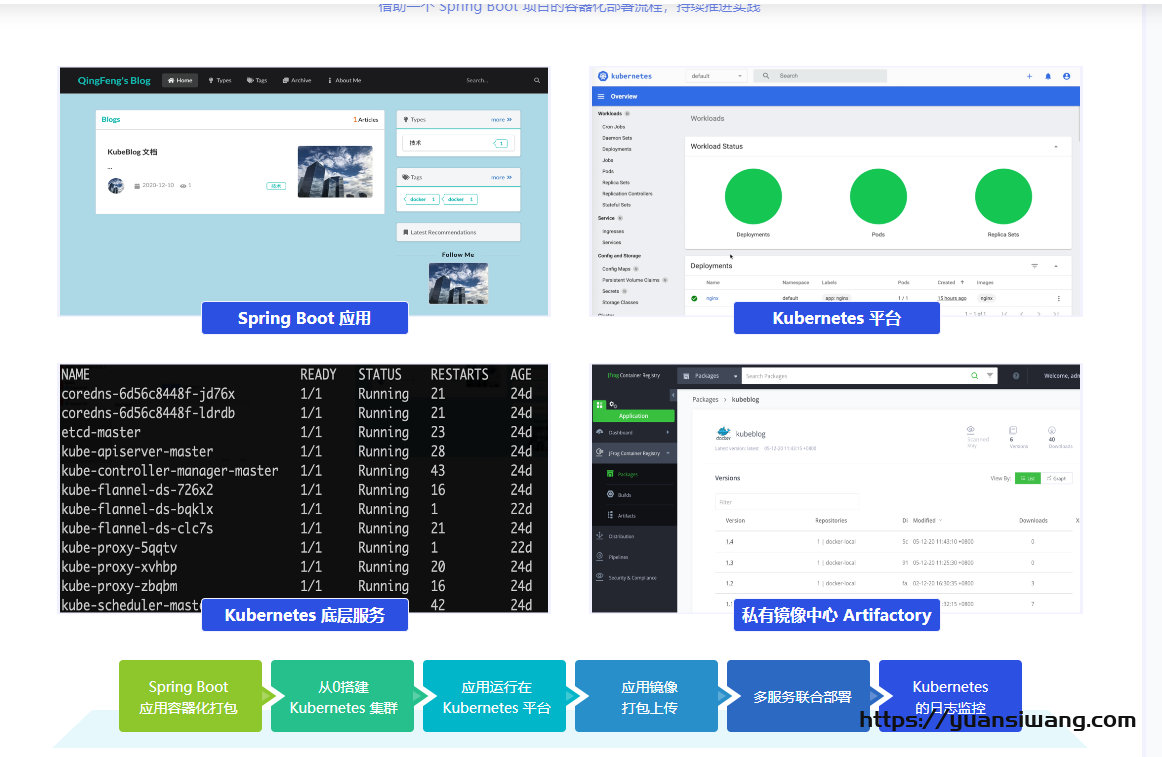Click the green Deployments status circle
The width and height of the screenshot is (1162, 757).
pyautogui.click(x=753, y=196)
